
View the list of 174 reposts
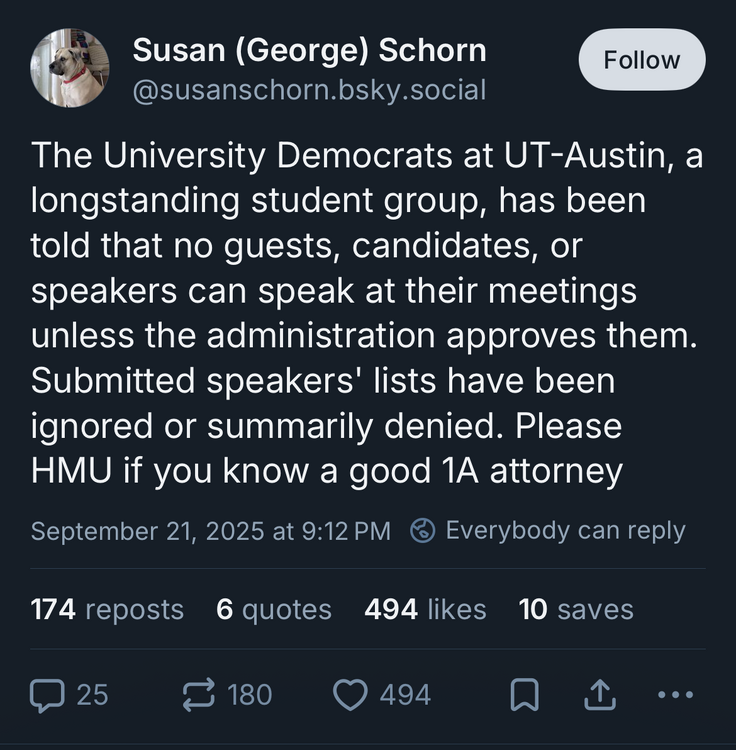click(107, 609)
